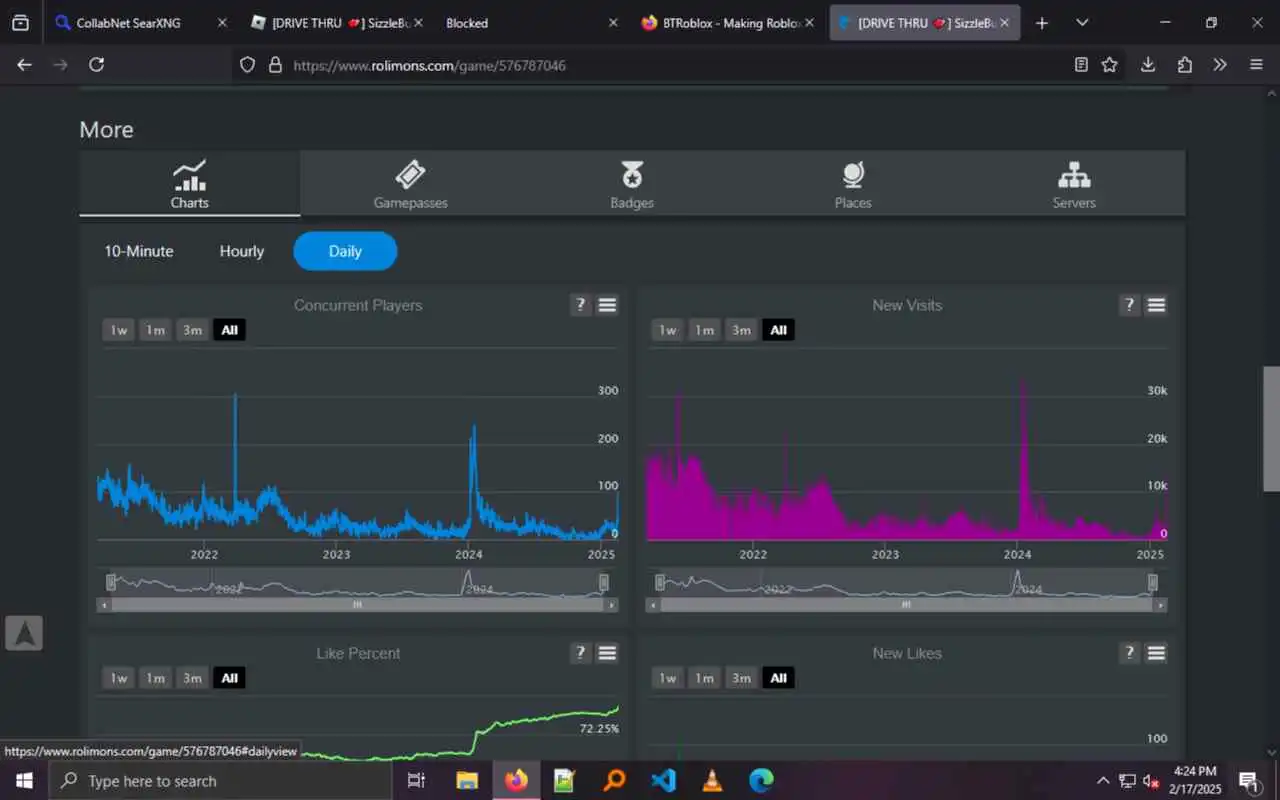Set New Likes range to All
Image resolution: width=1280 pixels, height=800 pixels.
pyautogui.click(x=778, y=678)
